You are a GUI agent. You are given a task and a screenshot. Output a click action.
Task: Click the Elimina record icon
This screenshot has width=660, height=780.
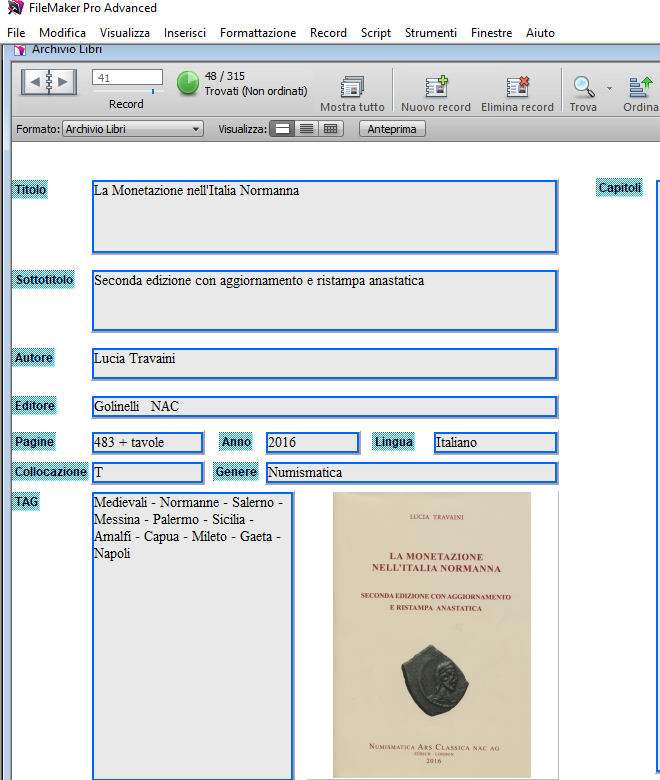click(517, 87)
